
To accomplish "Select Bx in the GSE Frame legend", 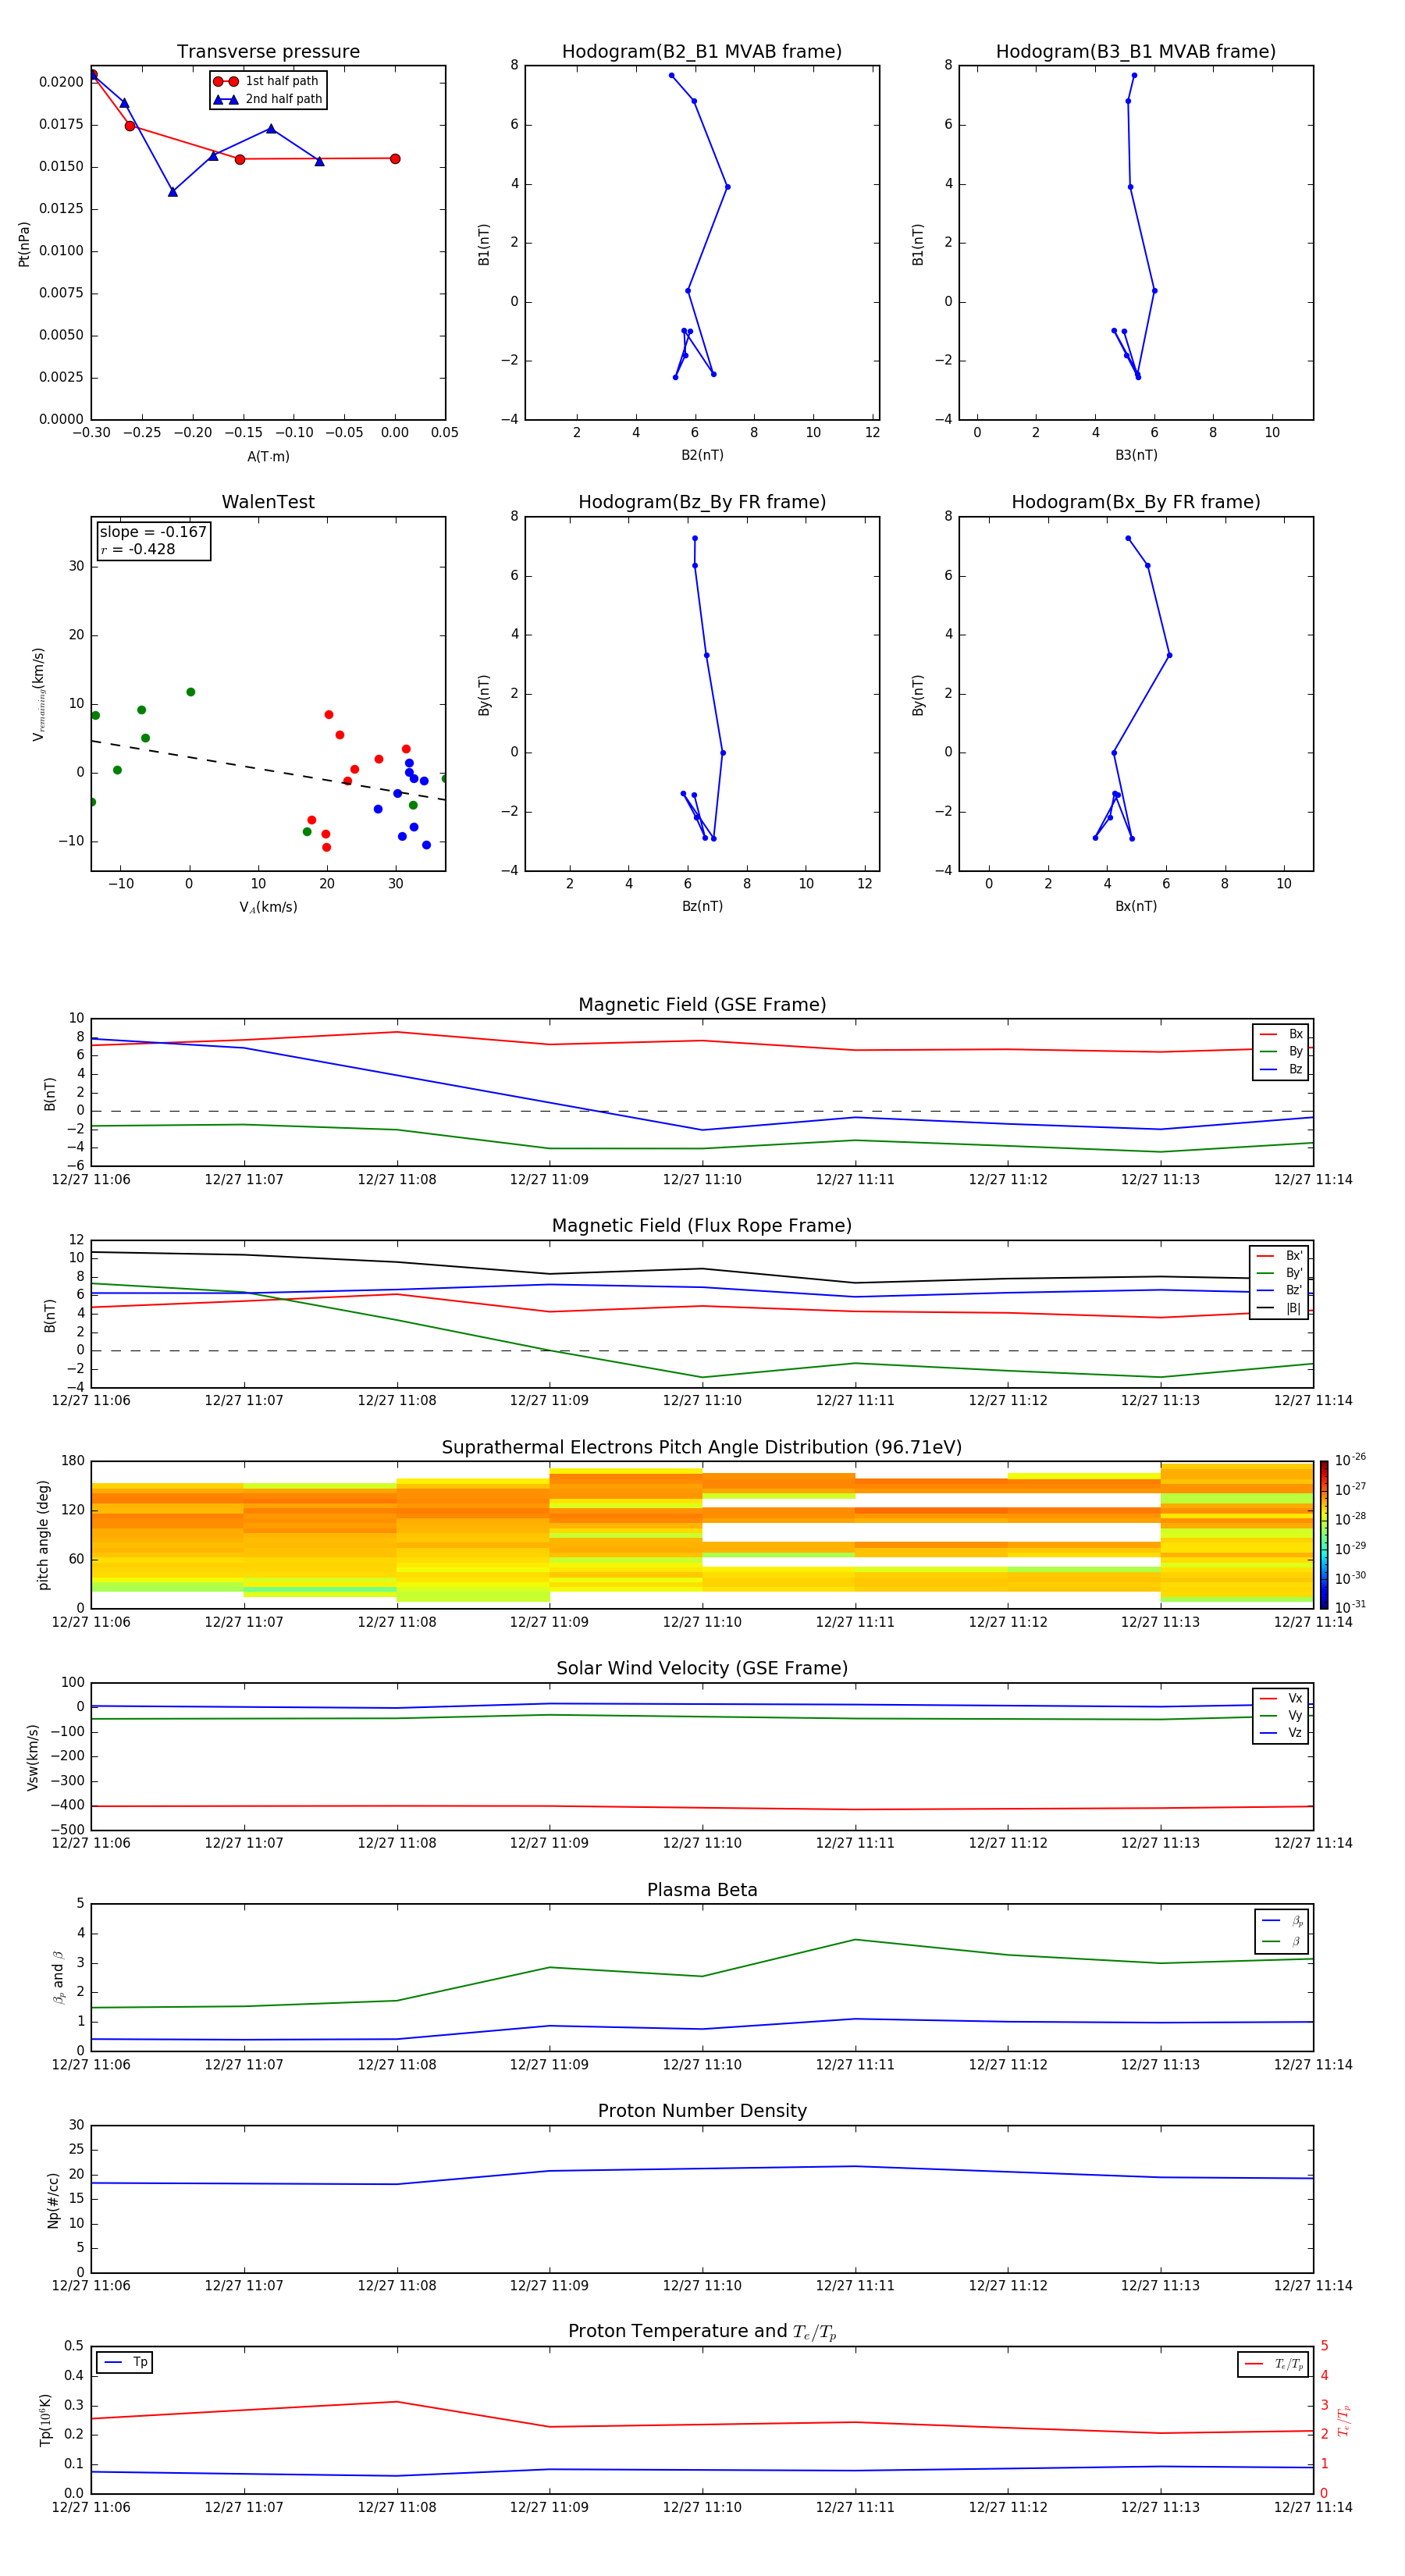I will click(x=1281, y=1034).
